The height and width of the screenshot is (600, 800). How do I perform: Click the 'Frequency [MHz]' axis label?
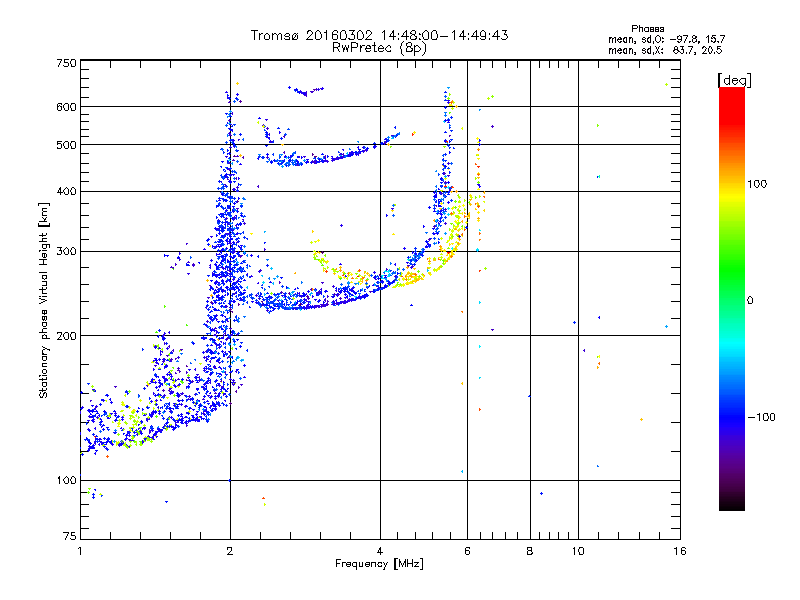pyautogui.click(x=379, y=564)
